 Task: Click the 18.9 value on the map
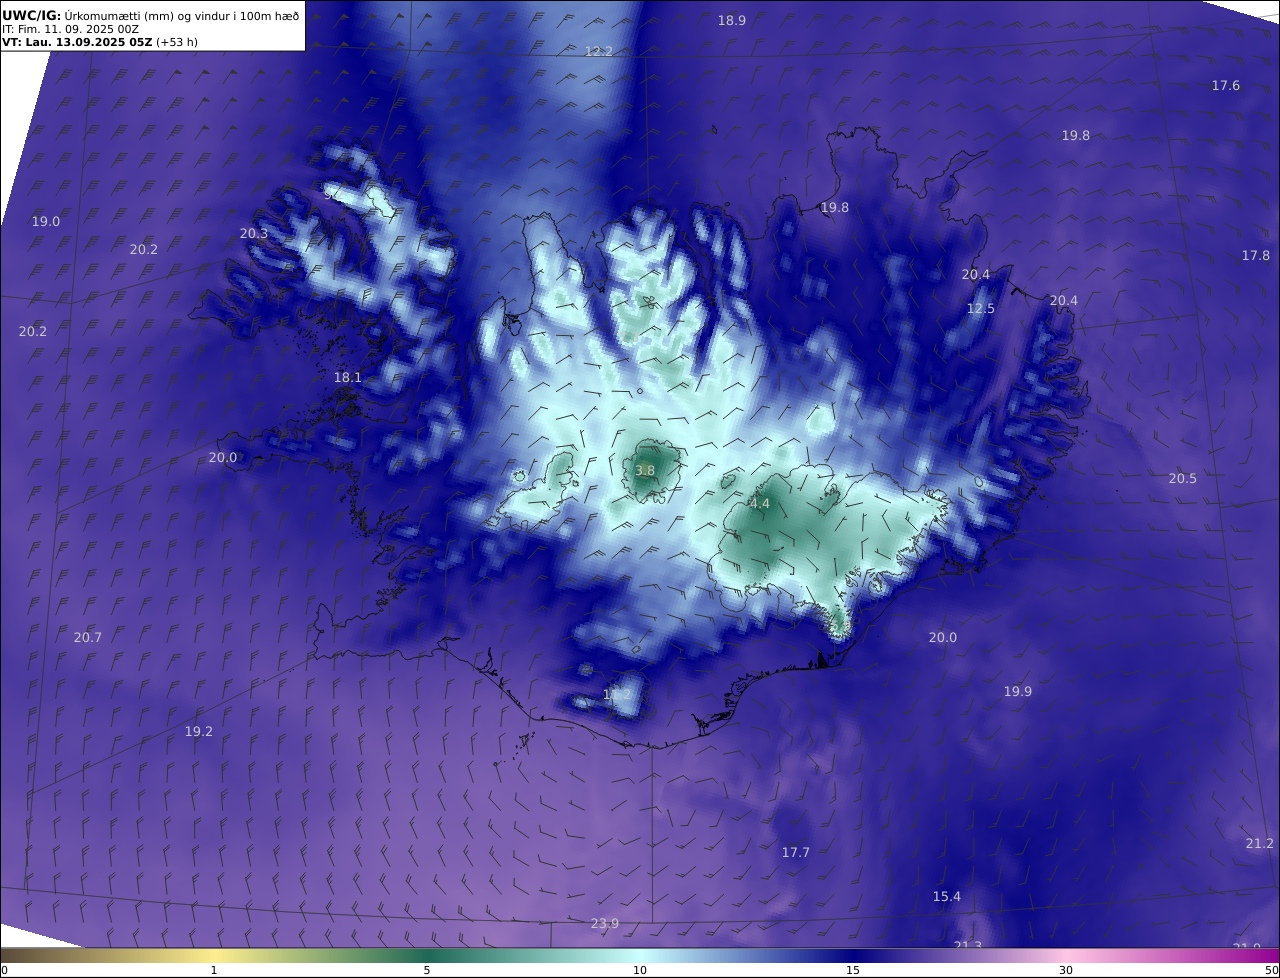732,20
